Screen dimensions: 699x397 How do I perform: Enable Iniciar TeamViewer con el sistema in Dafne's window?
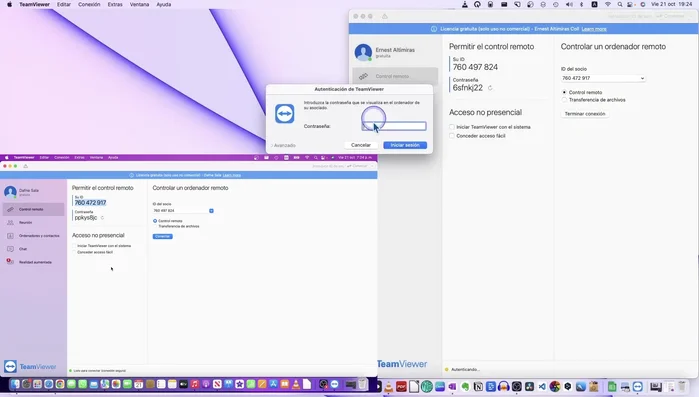click(74, 246)
